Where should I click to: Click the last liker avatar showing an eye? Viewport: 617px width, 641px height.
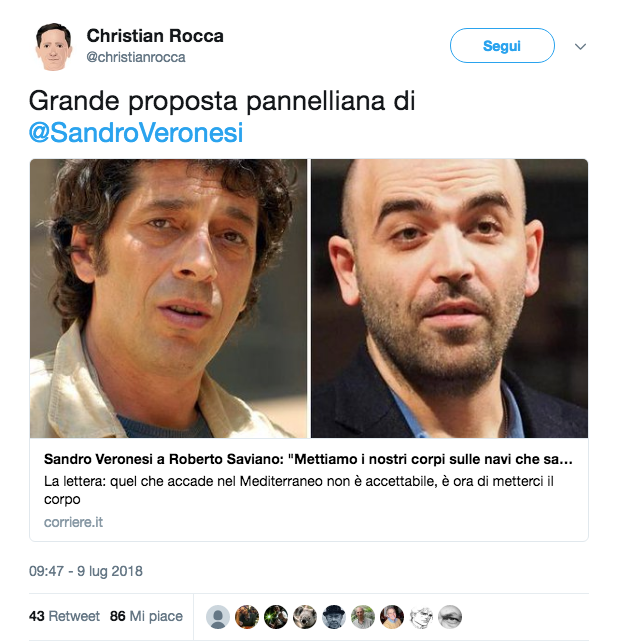[x=450, y=617]
